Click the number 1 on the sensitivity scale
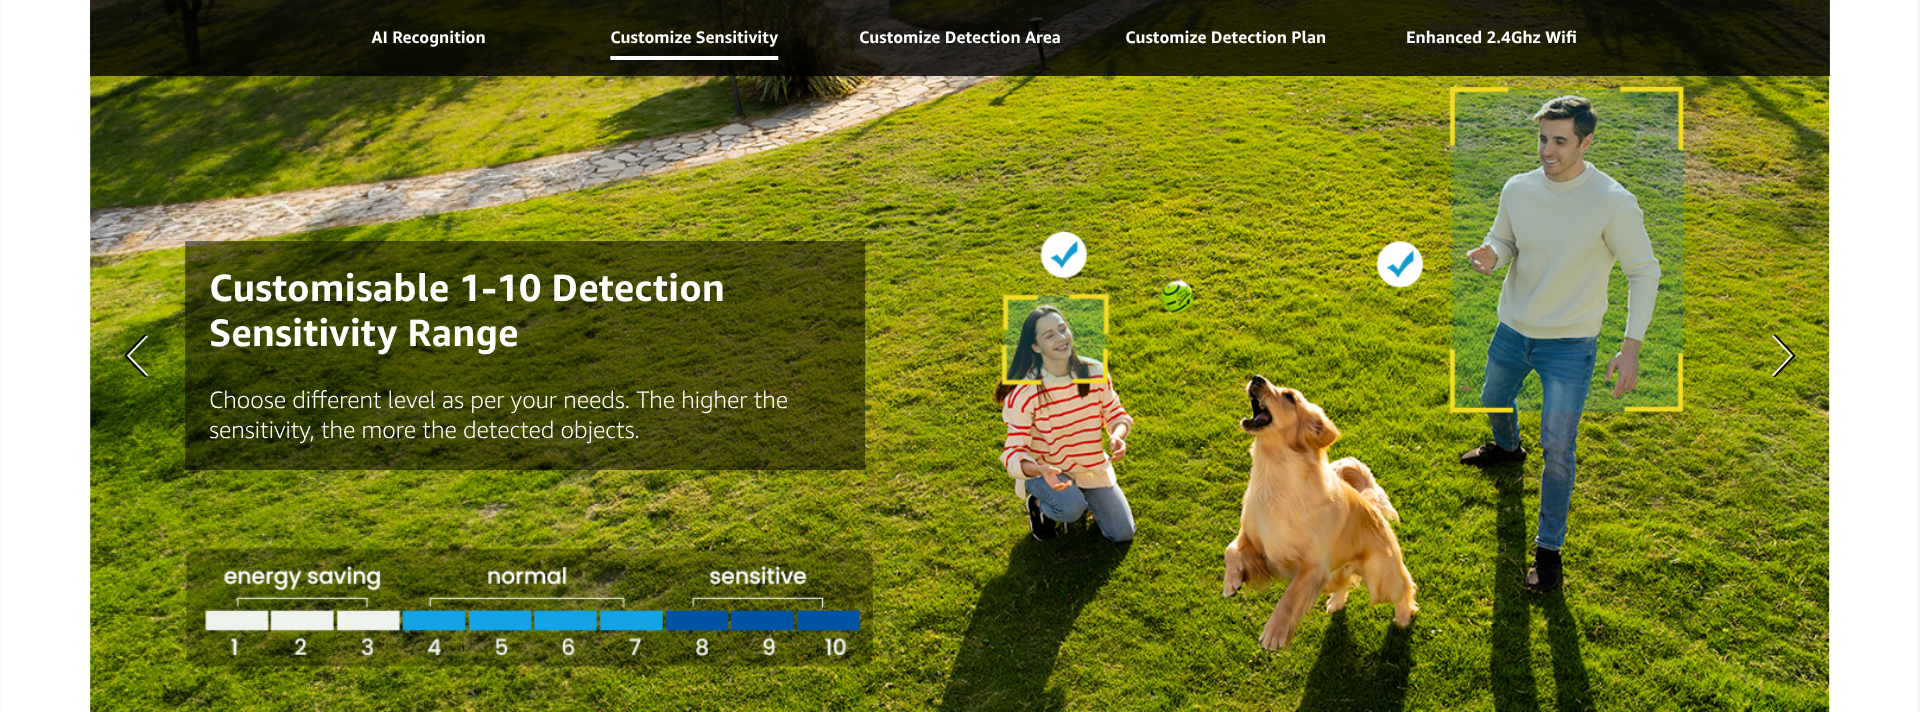Screen dimensions: 1920x712 234,647
